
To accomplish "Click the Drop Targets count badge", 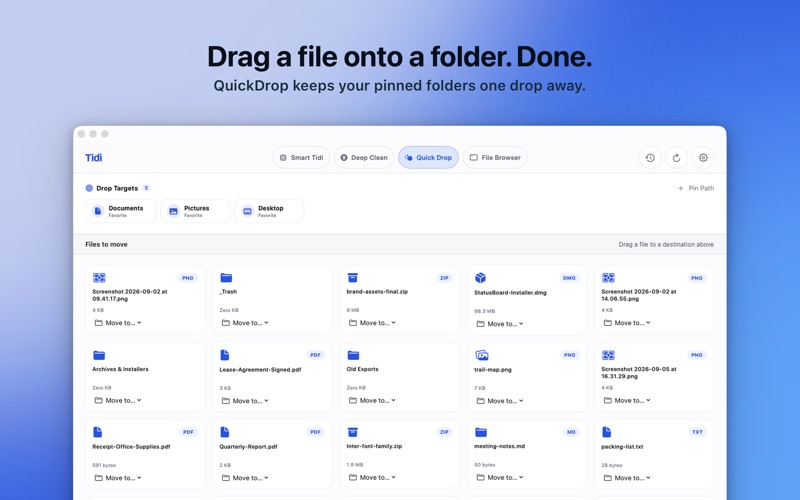I will coord(146,188).
